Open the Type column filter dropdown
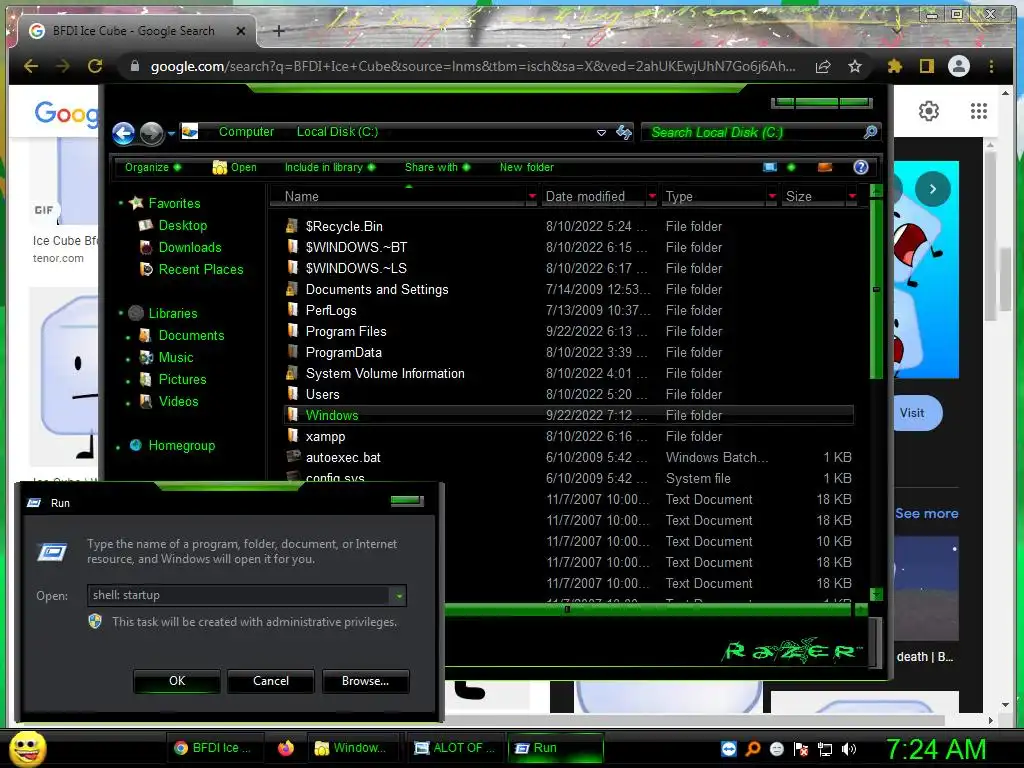Viewport: 1024px width, 768px height. [772, 196]
